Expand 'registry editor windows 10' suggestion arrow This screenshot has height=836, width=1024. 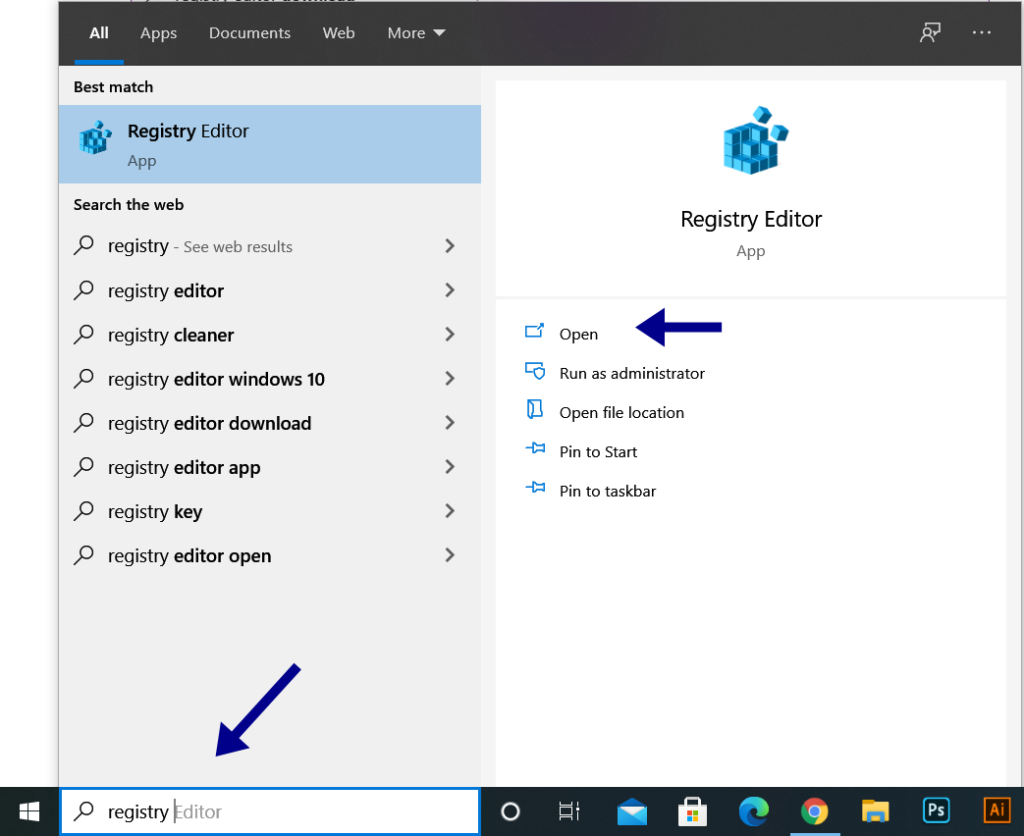click(x=449, y=379)
